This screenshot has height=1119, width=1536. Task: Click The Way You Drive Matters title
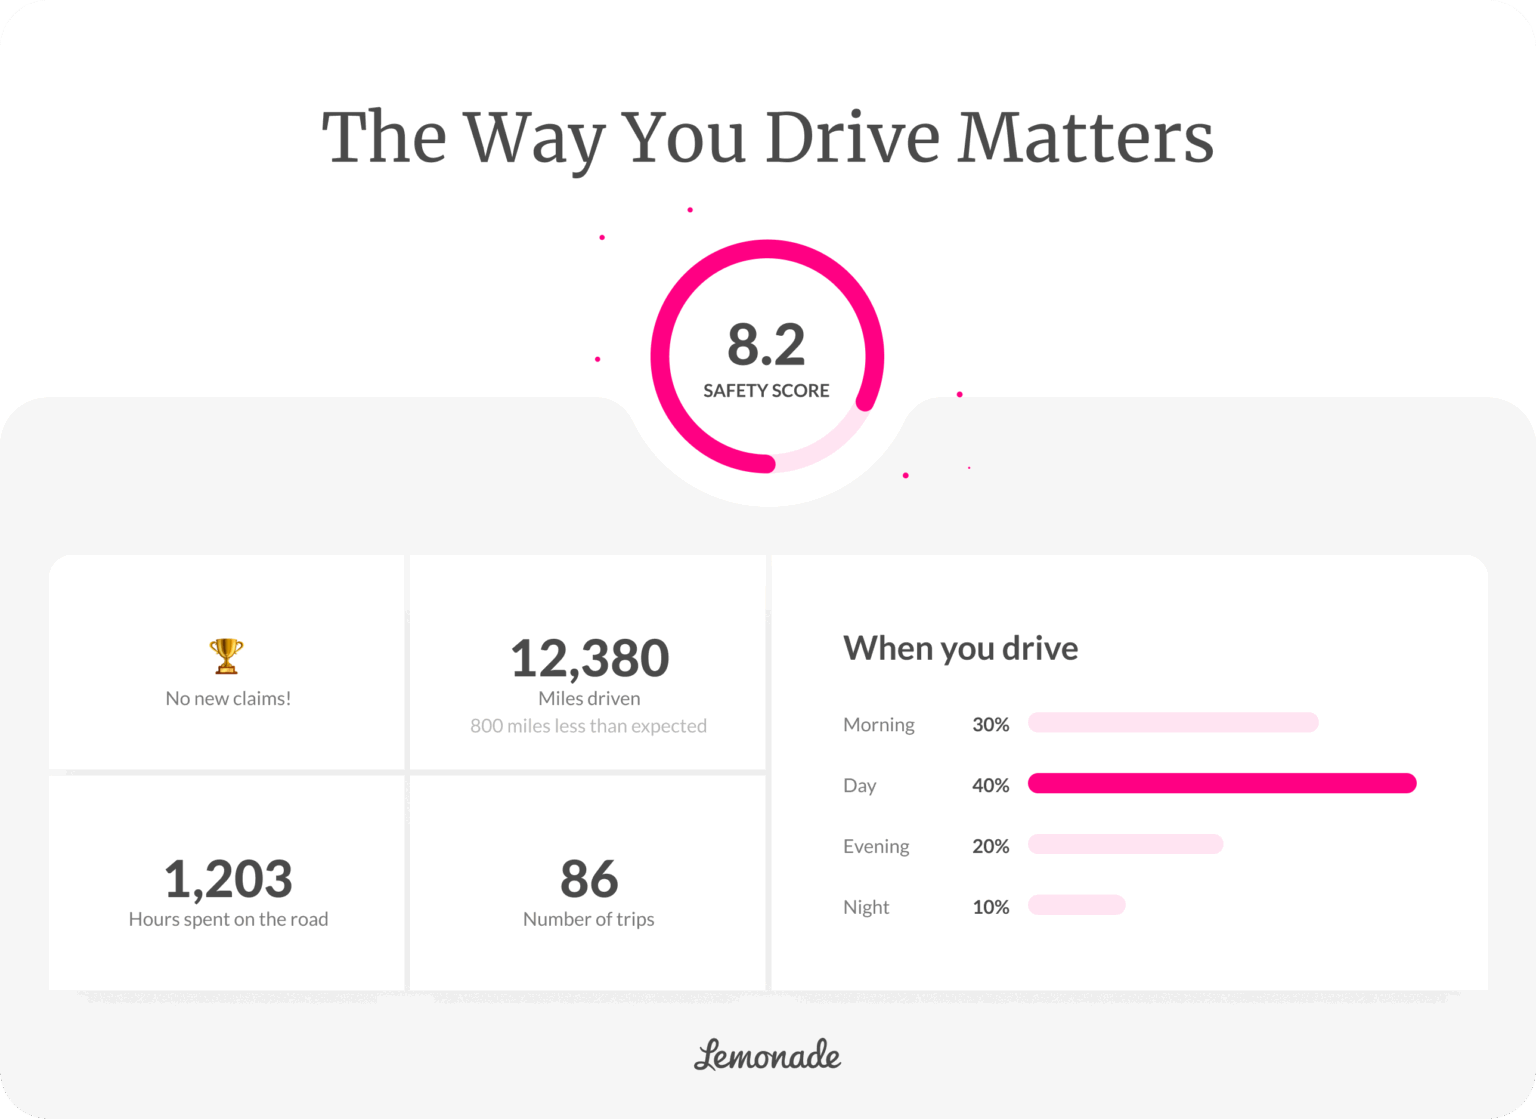point(767,137)
